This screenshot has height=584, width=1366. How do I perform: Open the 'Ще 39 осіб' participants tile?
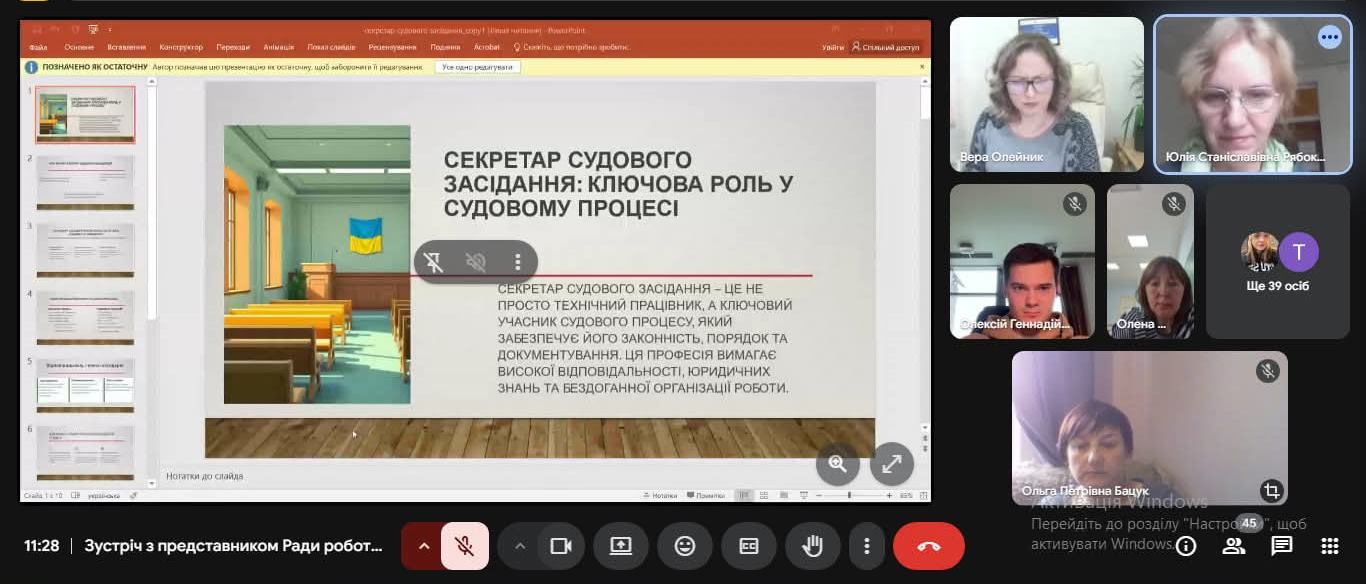point(1279,261)
